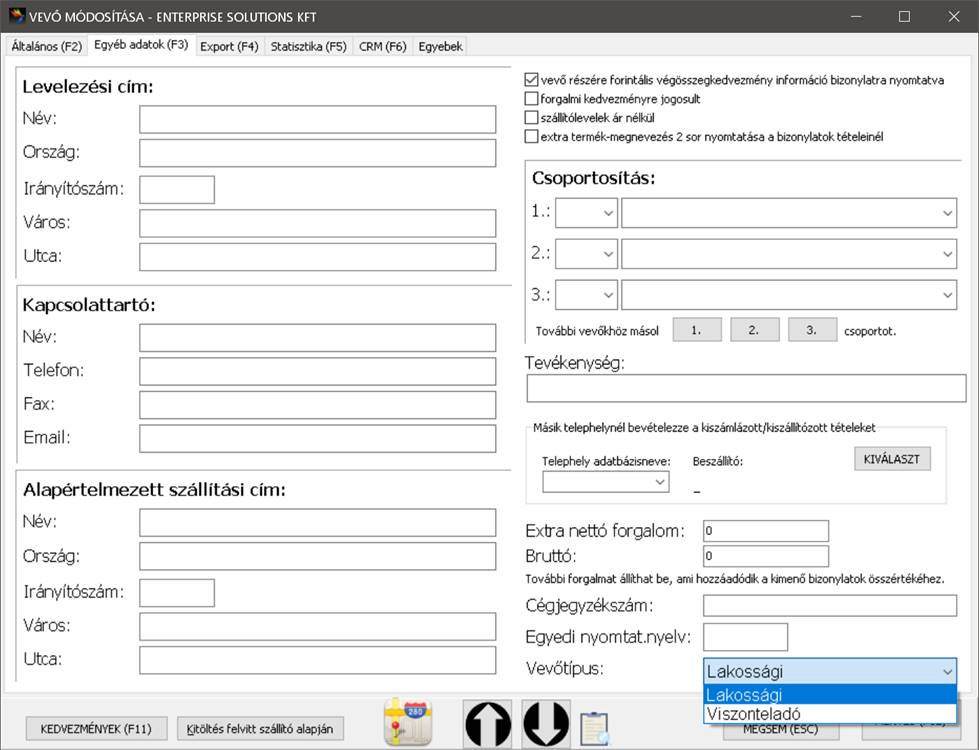Choose Viszonteladó from the Vevőtípus list

click(829, 714)
